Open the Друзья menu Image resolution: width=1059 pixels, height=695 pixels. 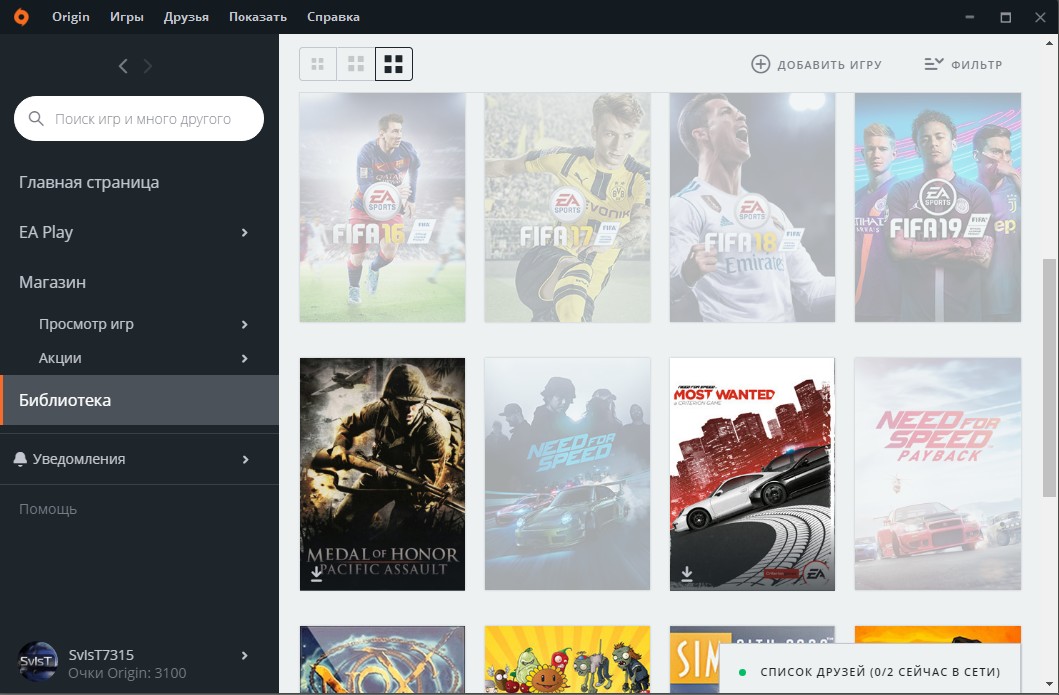(x=186, y=17)
